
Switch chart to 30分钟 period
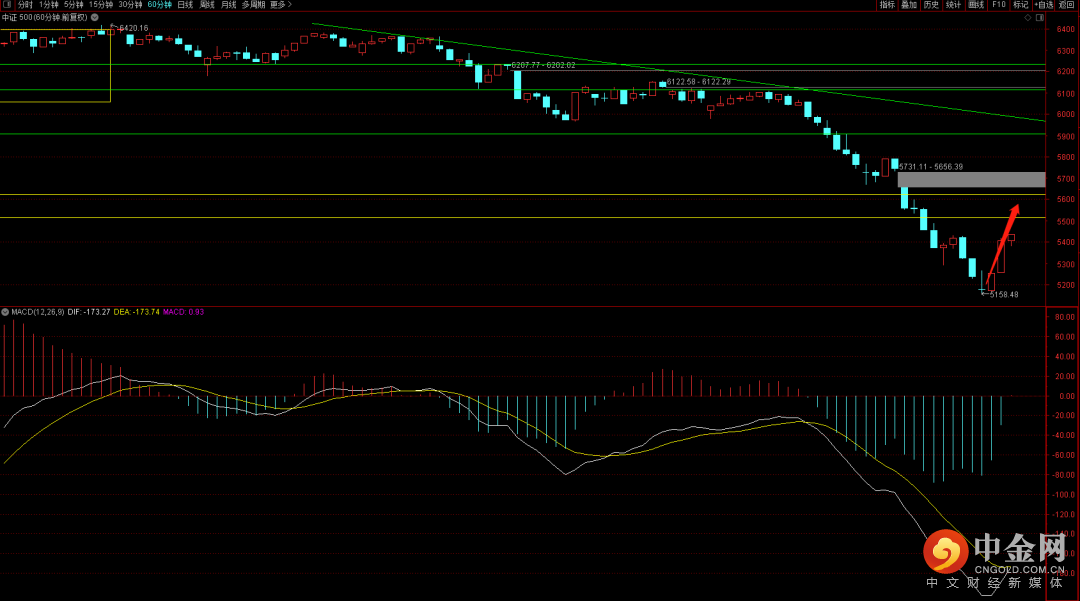pyautogui.click(x=130, y=5)
